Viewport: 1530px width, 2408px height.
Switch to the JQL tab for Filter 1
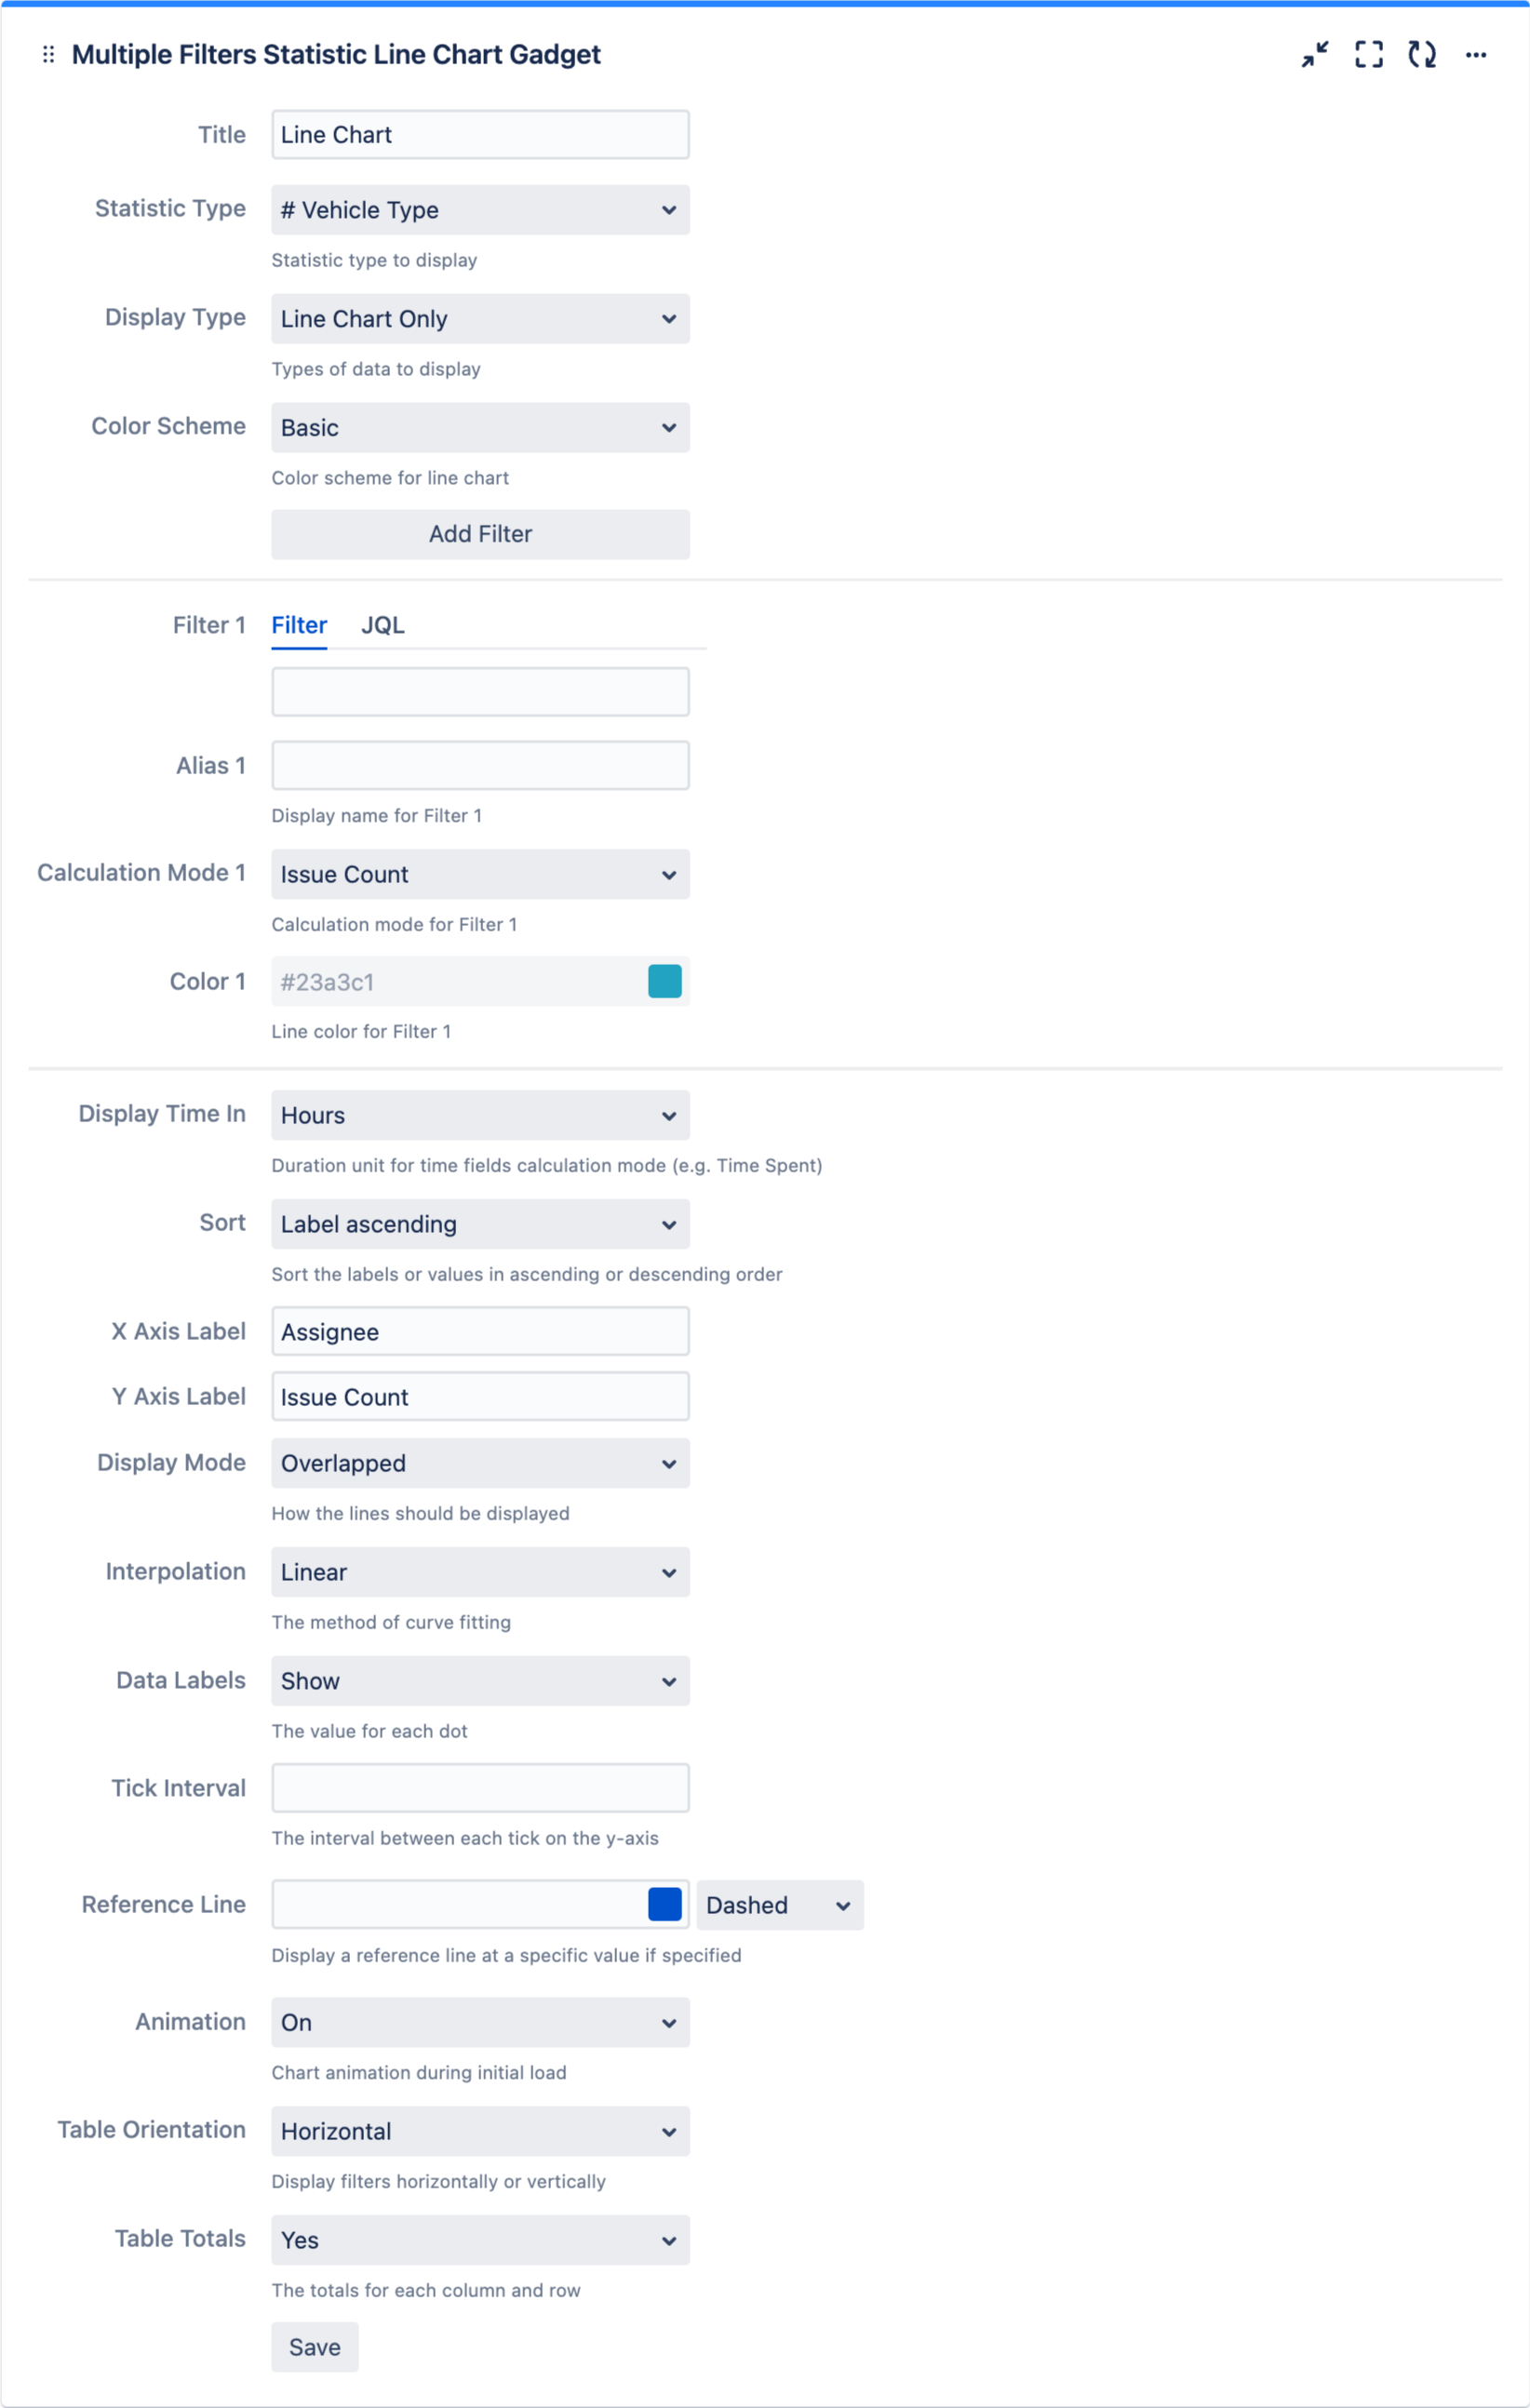[383, 625]
